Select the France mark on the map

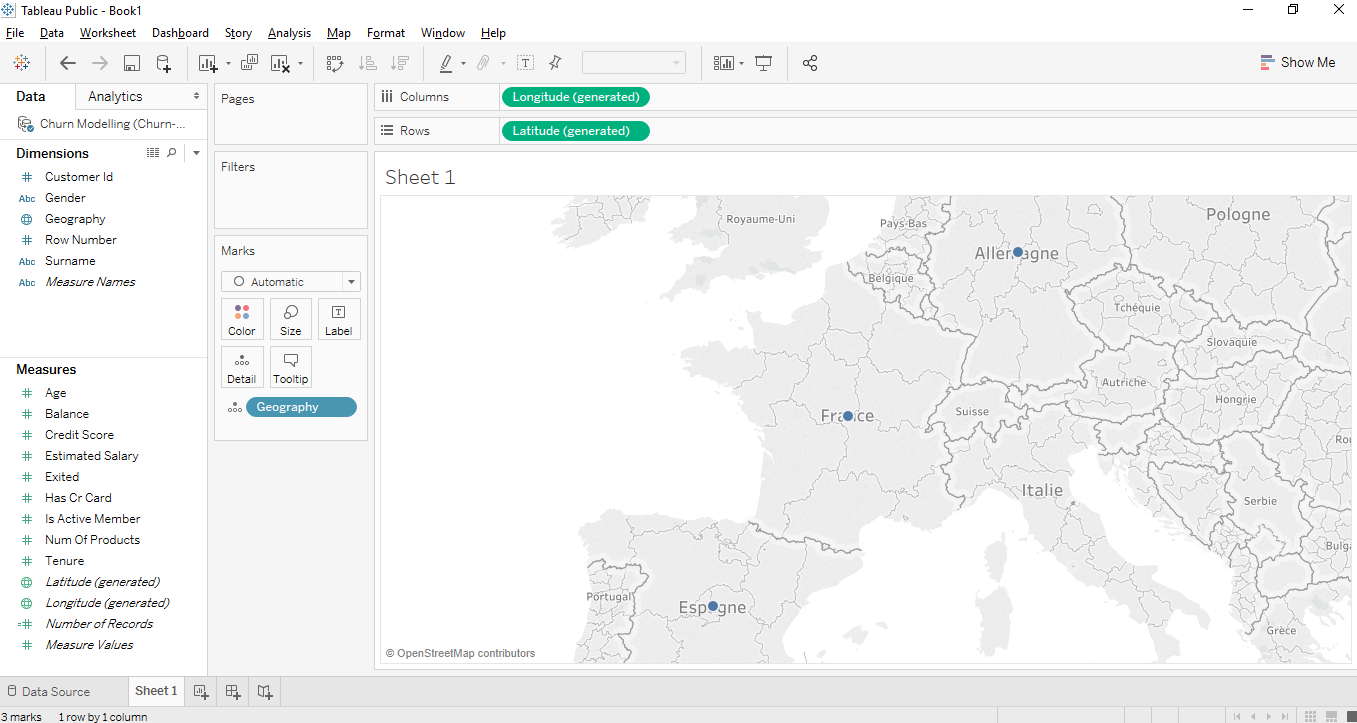848,416
